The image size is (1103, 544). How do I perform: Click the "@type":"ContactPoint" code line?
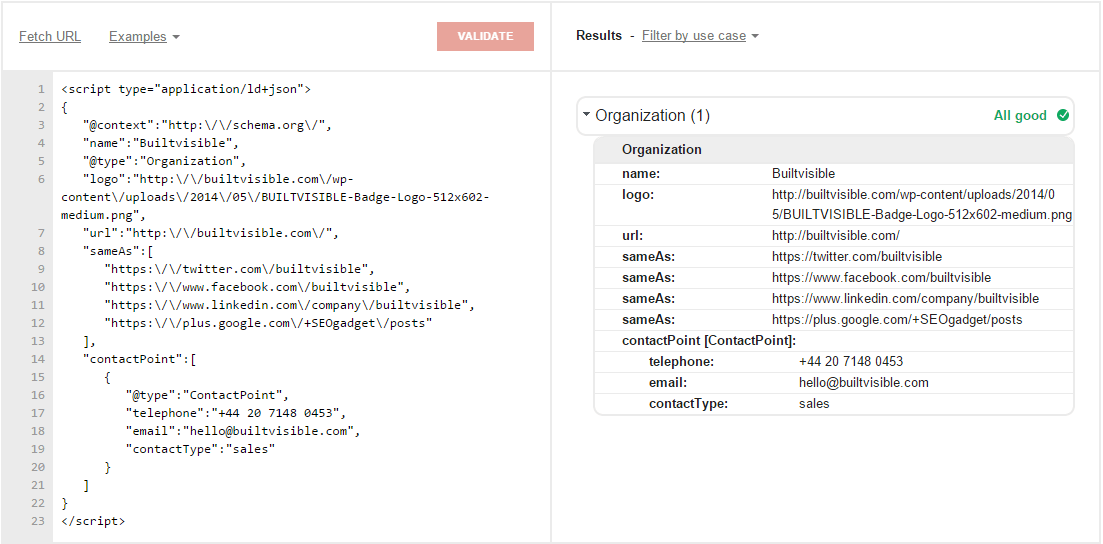208,395
